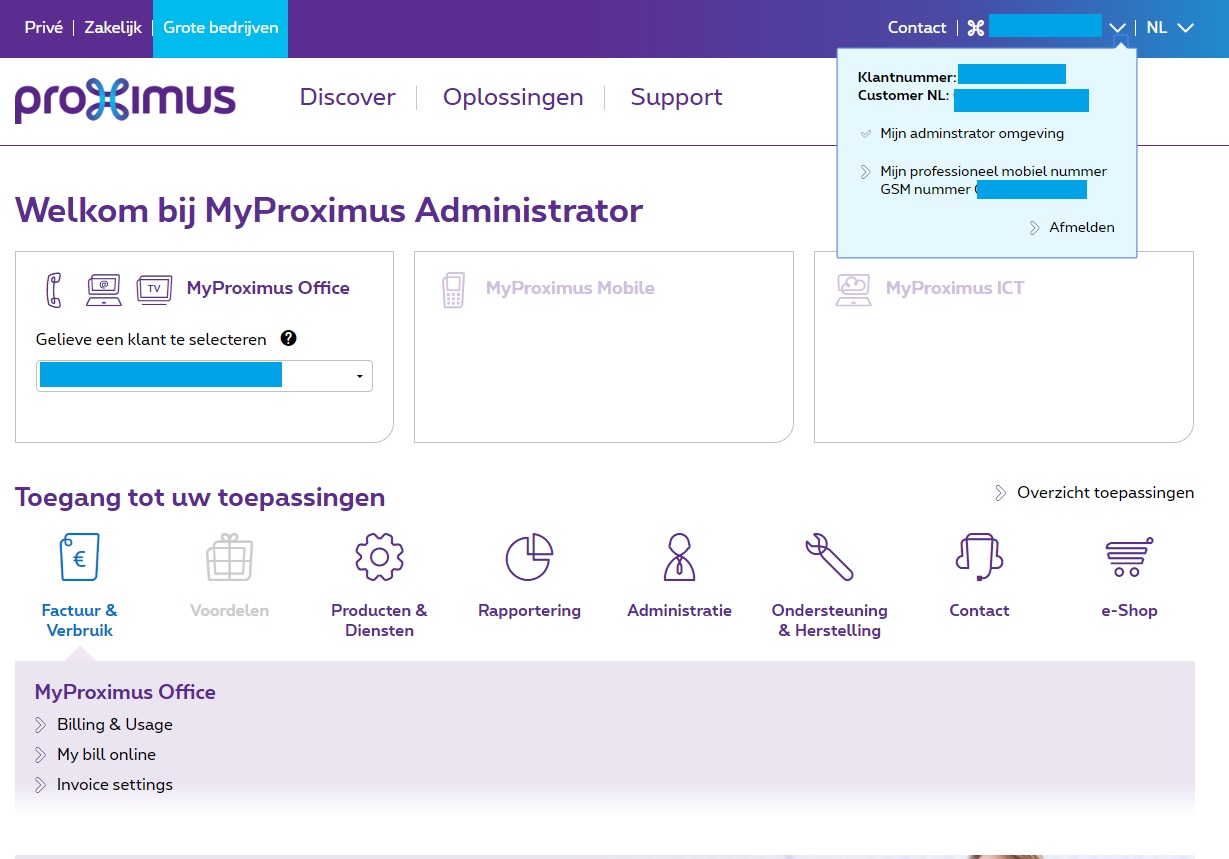1229x859 pixels.
Task: Open the Oplossingen menu
Action: 513,97
